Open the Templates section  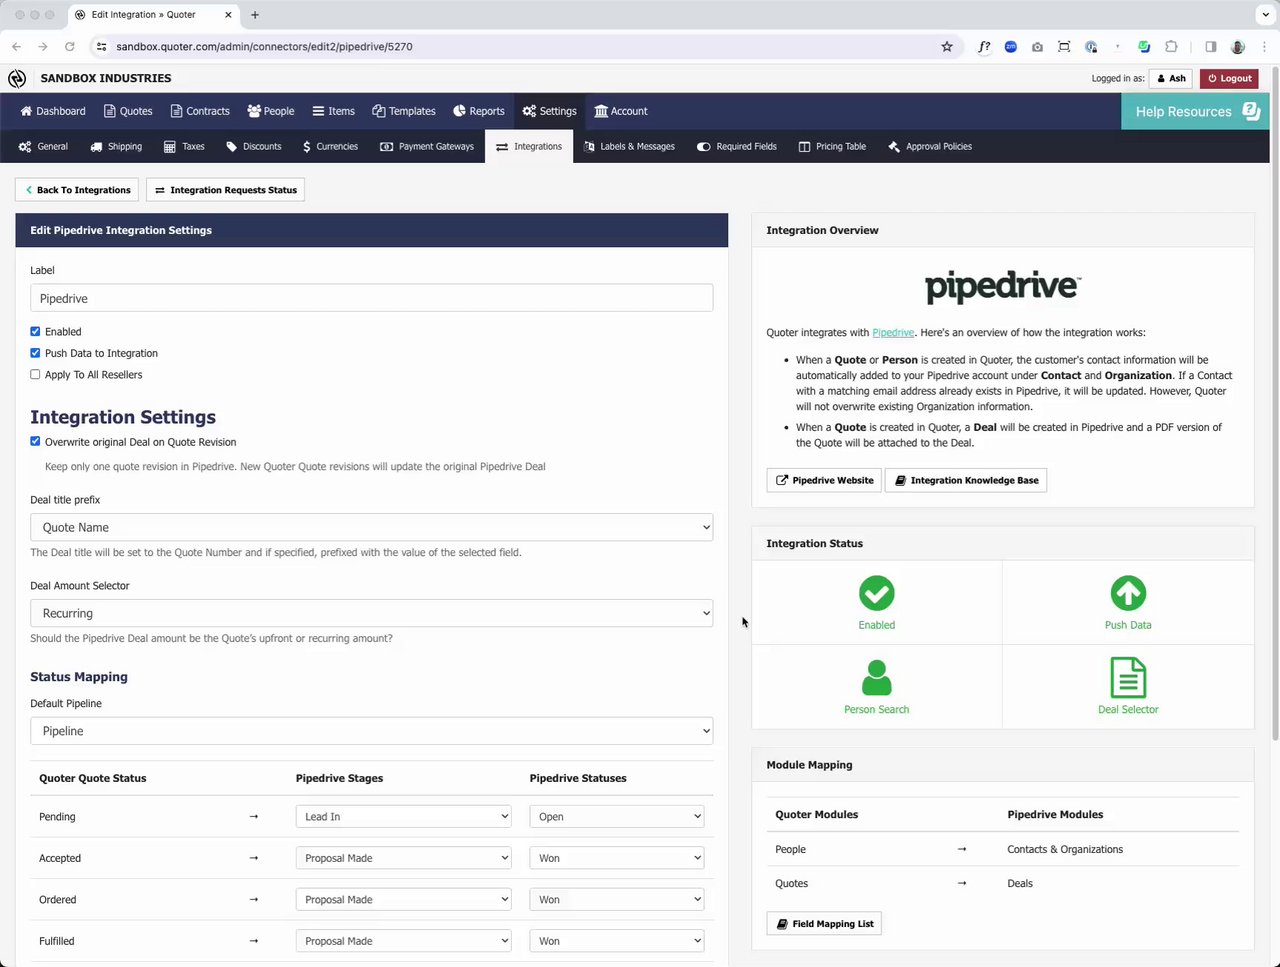click(x=404, y=111)
